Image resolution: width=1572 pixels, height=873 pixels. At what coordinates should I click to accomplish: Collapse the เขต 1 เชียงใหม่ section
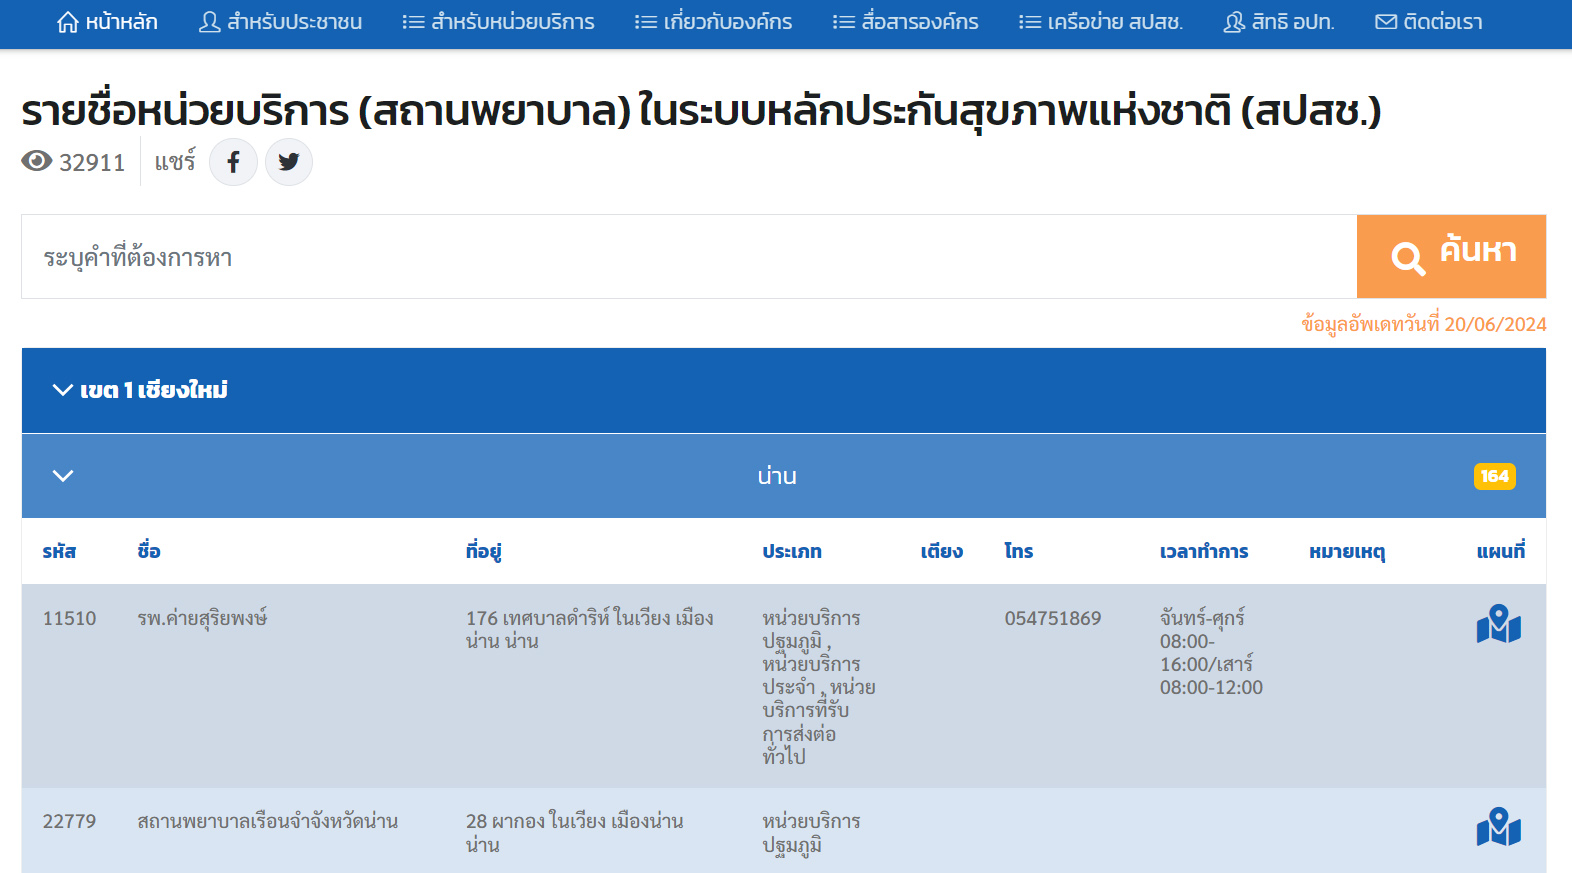[784, 390]
